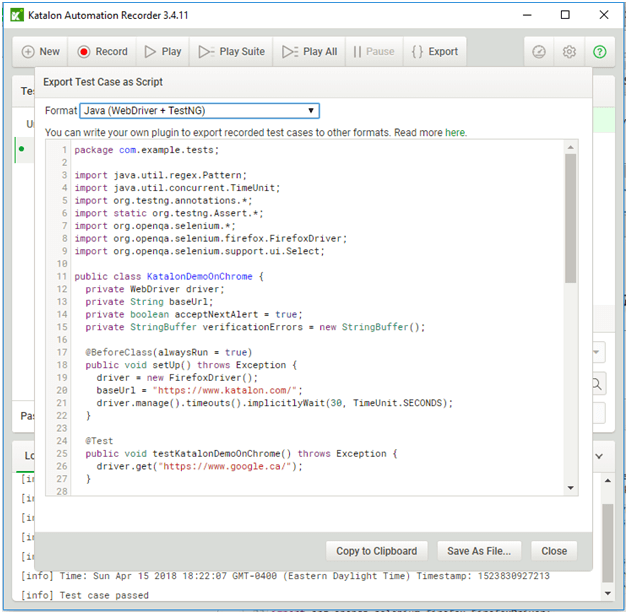Screen dimensions: 628x614
Task: Click the Play All button
Action: [x=309, y=52]
